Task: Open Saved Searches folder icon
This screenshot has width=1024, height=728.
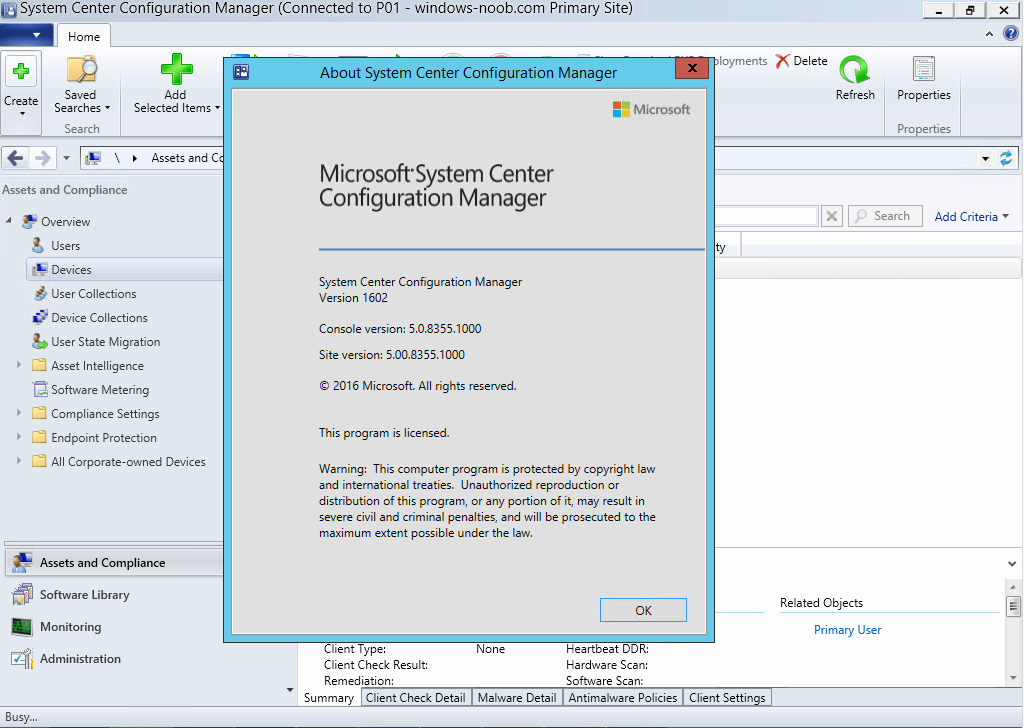Action: click(82, 70)
